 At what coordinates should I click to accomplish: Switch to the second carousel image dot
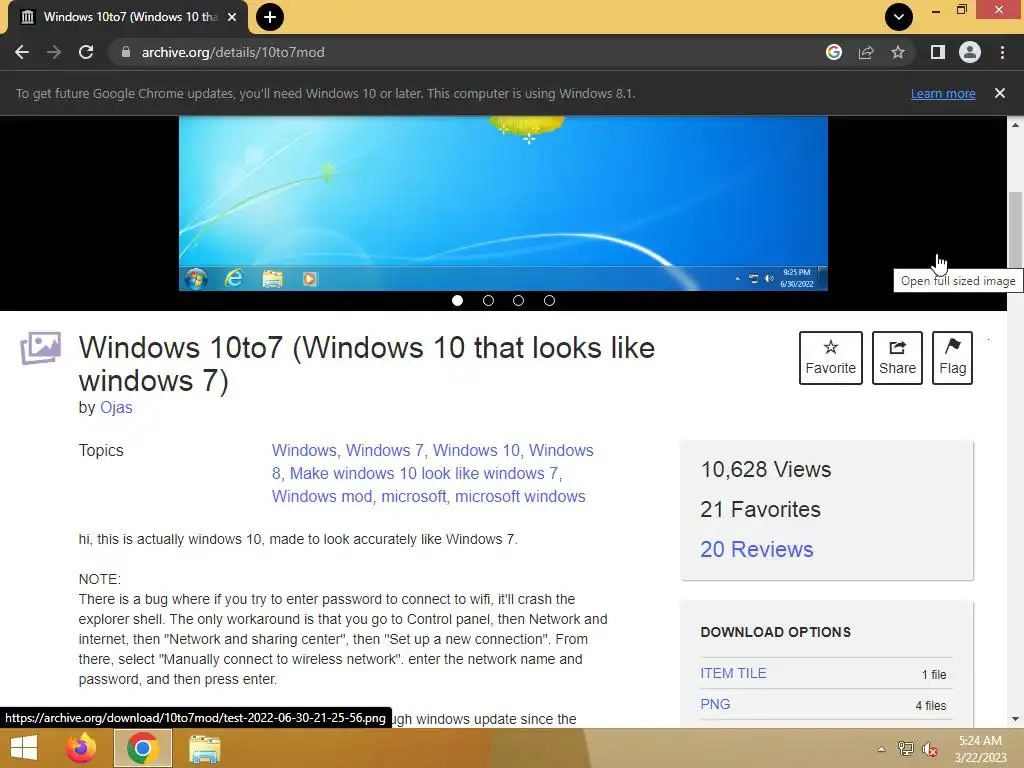[x=488, y=300]
